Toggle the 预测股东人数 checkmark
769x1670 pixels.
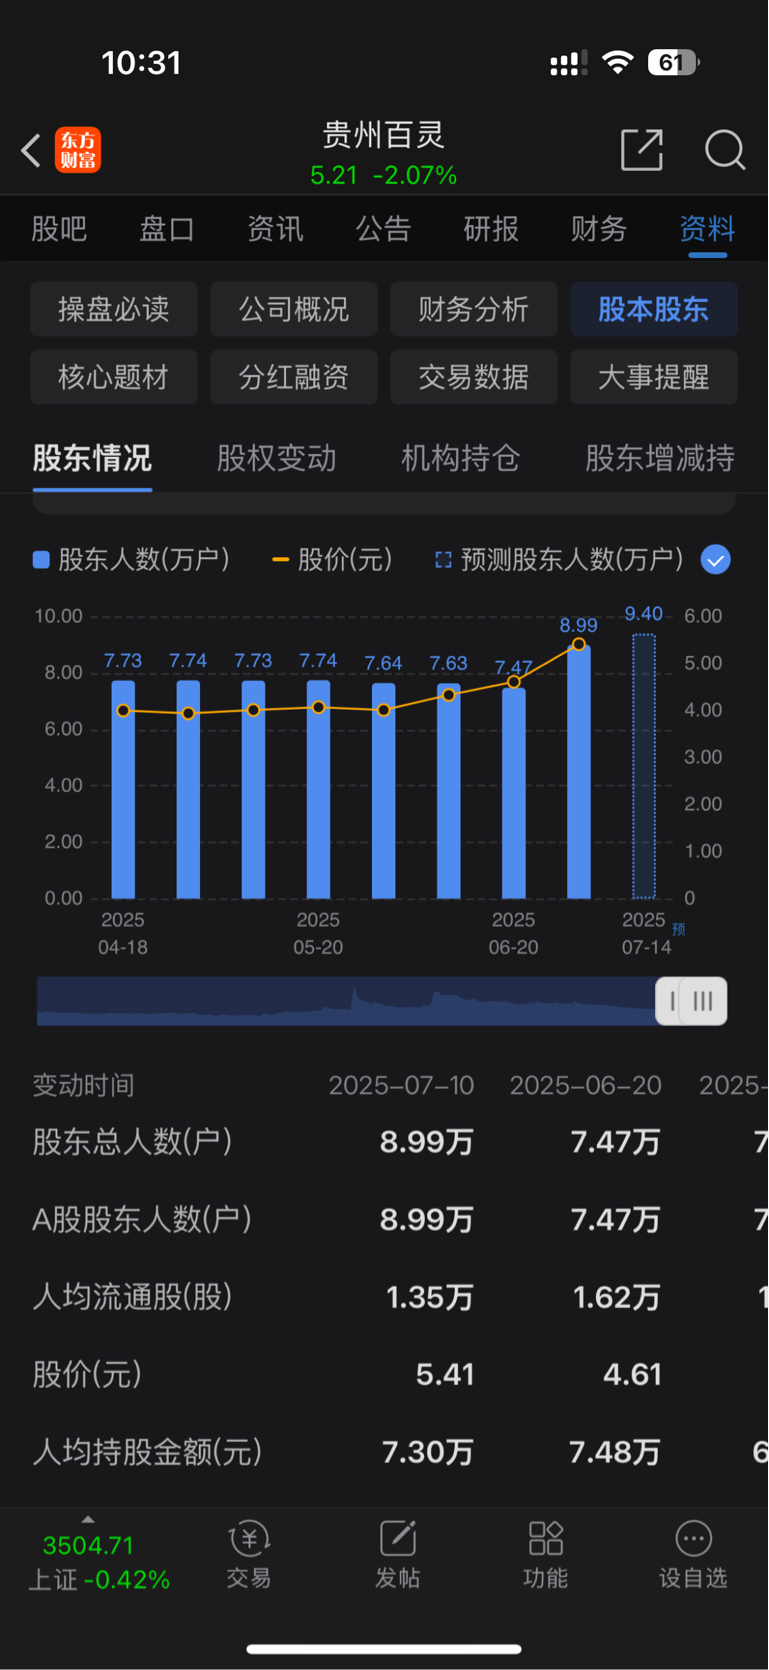click(715, 560)
